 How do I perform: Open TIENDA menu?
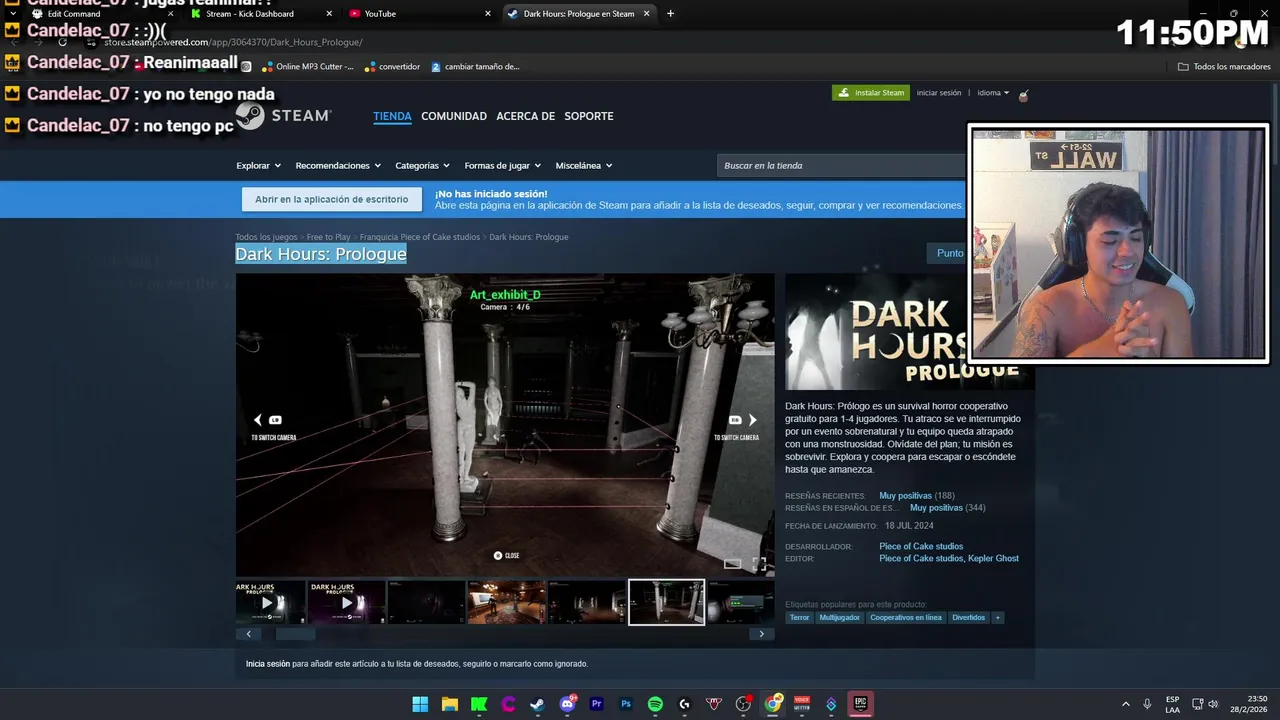click(x=392, y=116)
